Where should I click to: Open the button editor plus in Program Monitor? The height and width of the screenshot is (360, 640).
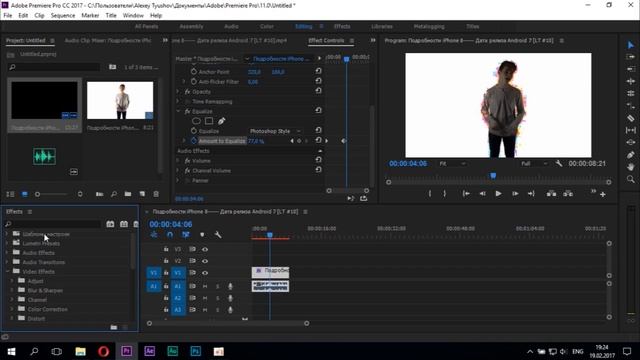tap(603, 195)
